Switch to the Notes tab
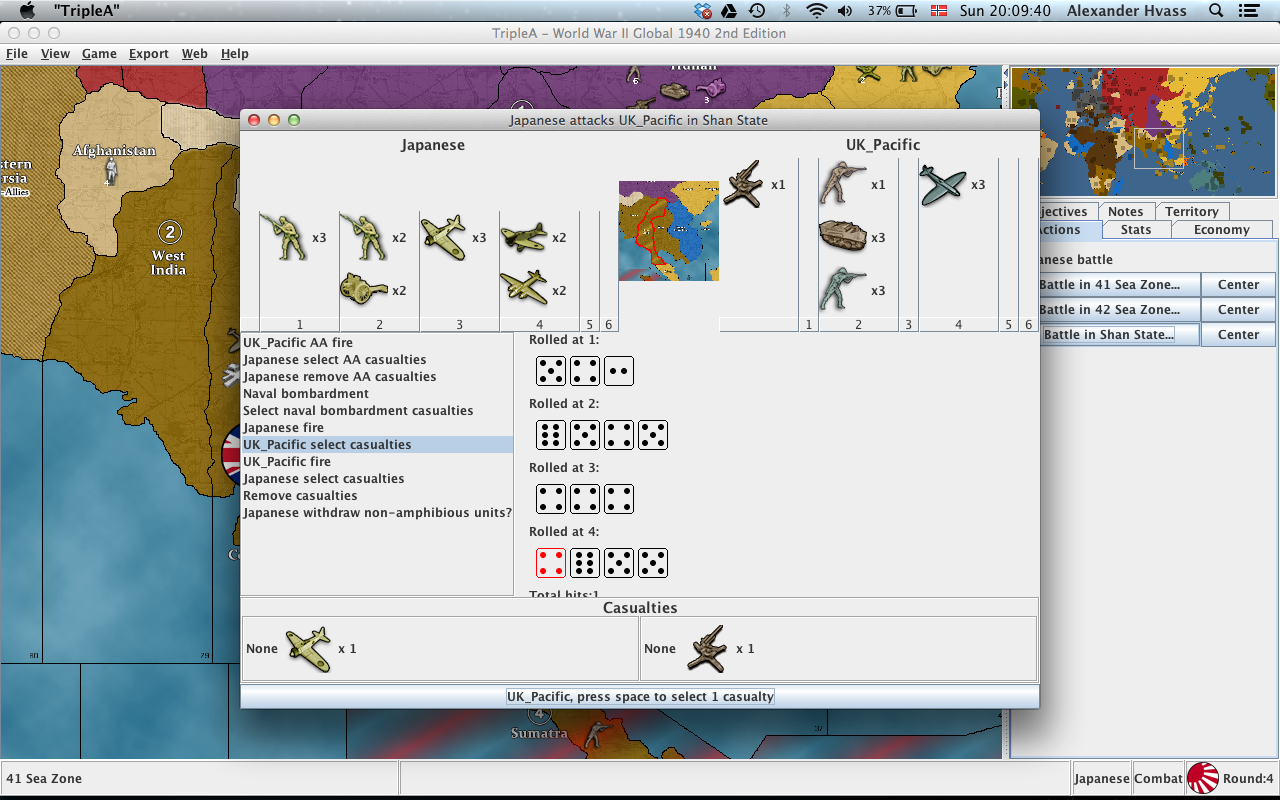This screenshot has height=800, width=1280. (1125, 211)
